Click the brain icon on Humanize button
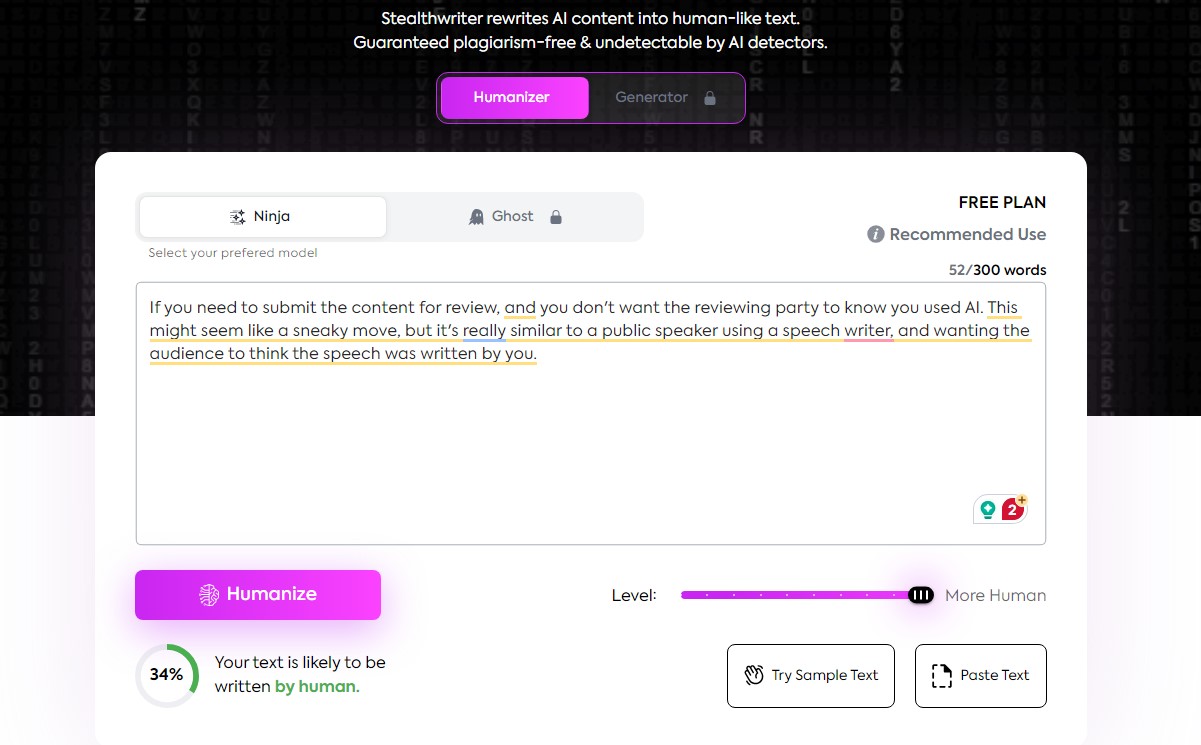Image resolution: width=1201 pixels, height=745 pixels. 209,594
